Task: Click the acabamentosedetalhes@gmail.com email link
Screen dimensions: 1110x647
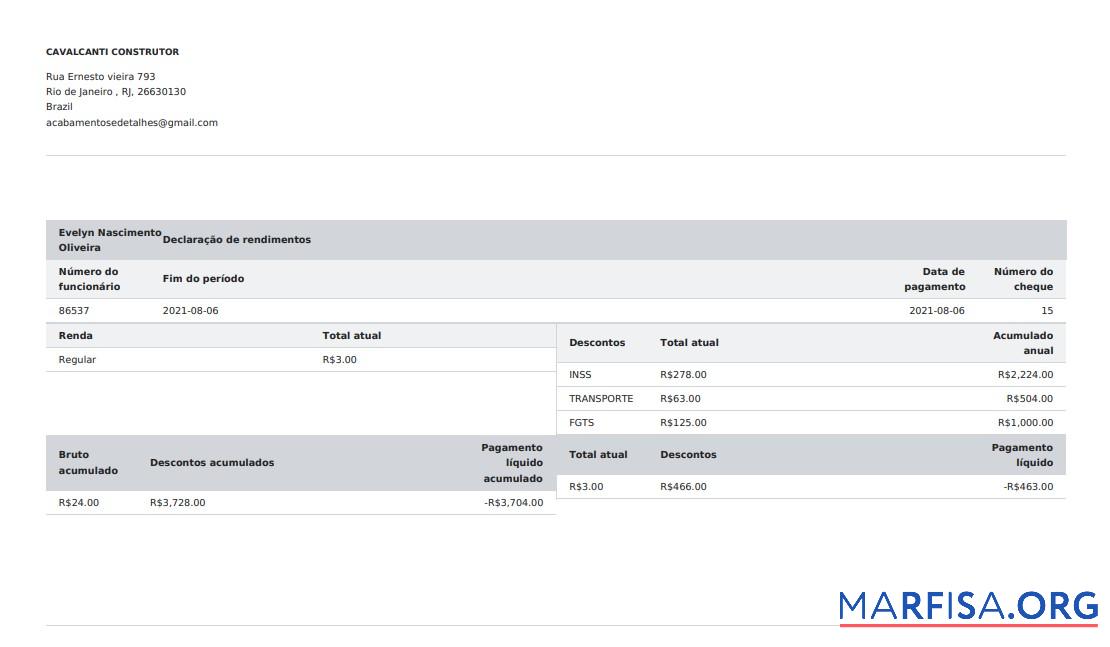Action: click(131, 122)
